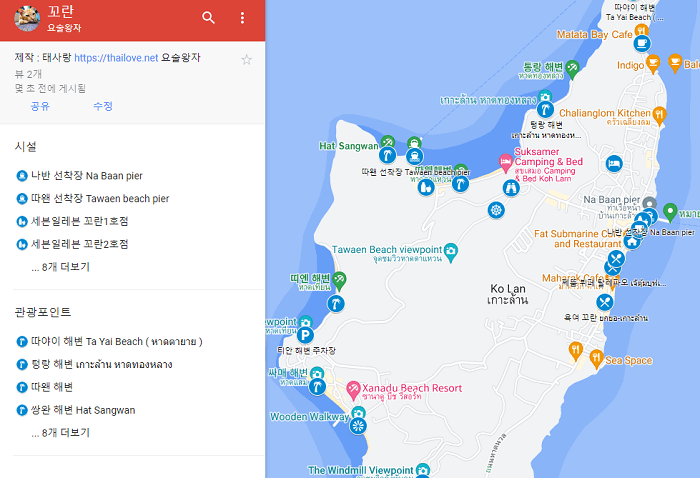Viewport: 700px width, 478px height.
Task: Expand 8 more items under 시설
Action: point(60,267)
